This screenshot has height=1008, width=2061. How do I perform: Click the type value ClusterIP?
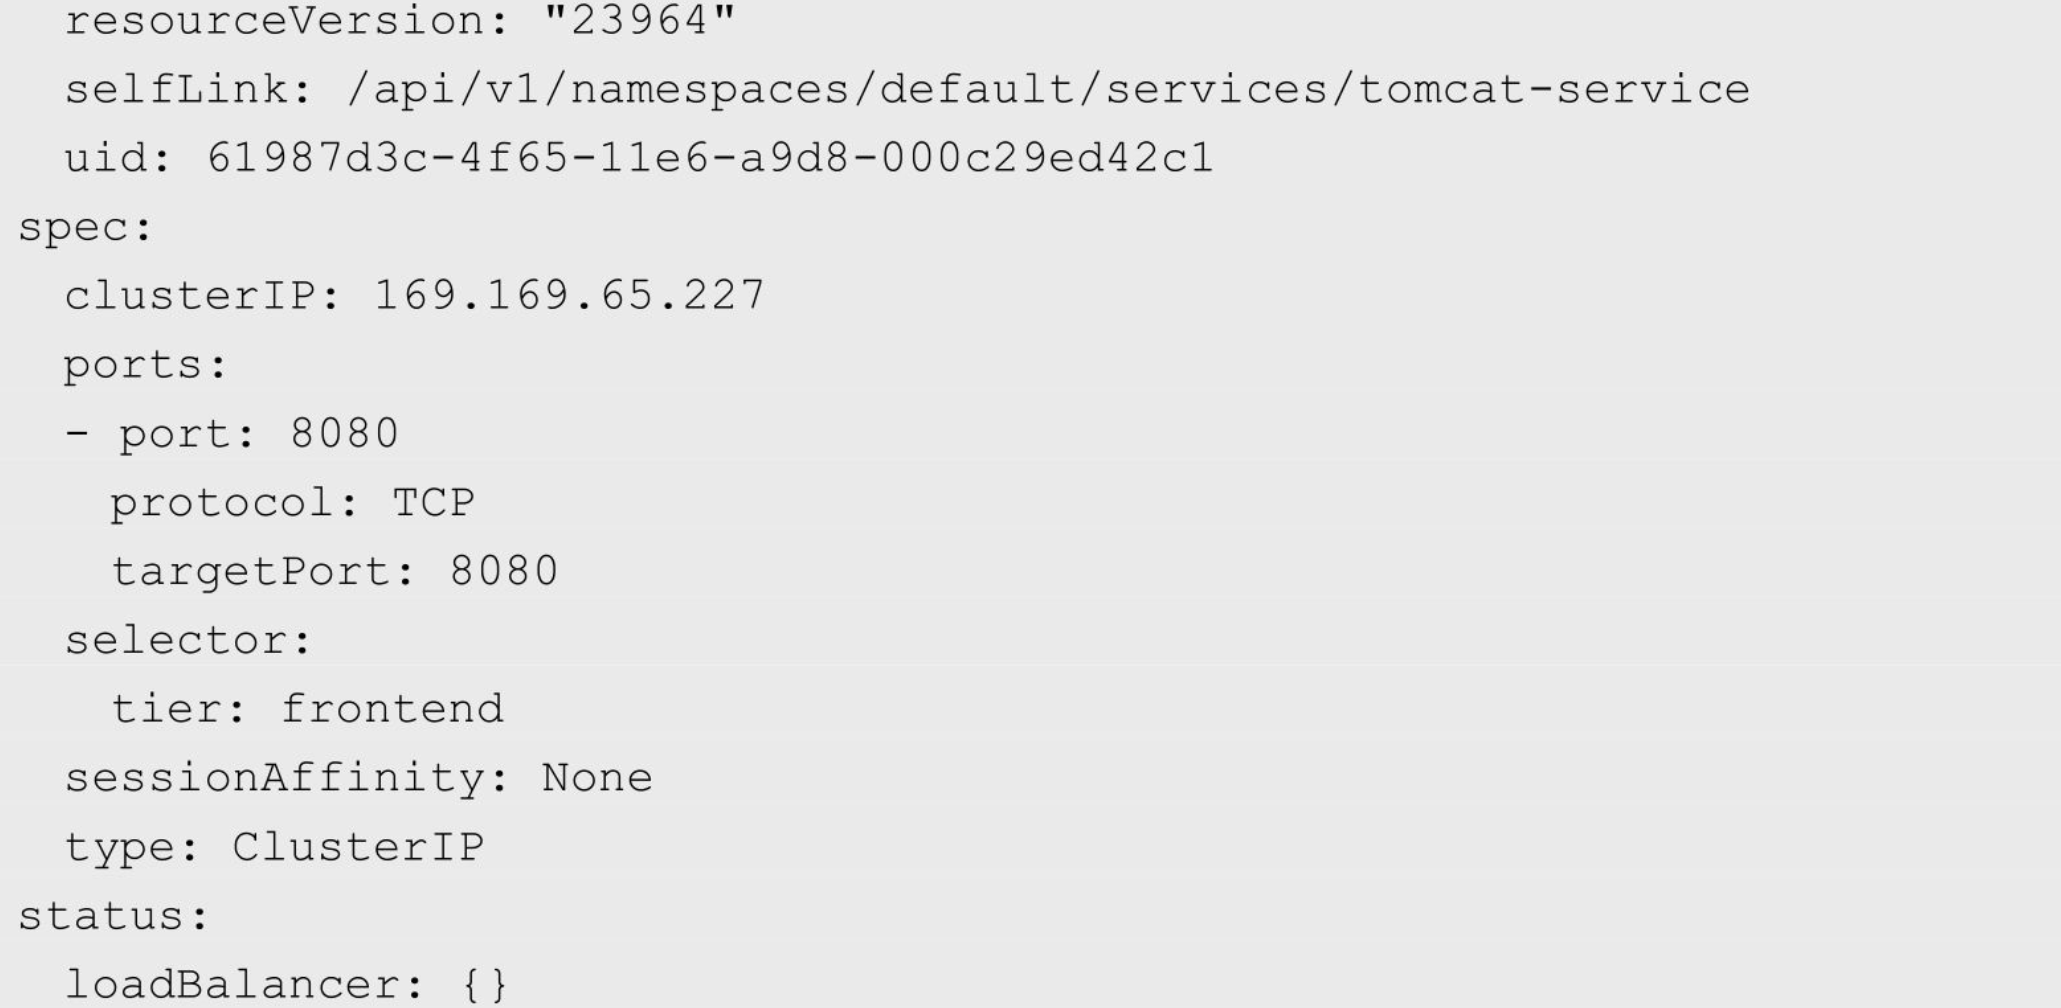[x=358, y=847]
